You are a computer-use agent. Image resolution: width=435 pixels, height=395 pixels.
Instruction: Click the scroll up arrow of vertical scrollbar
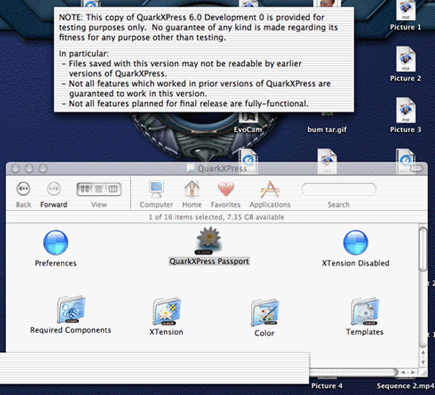click(x=423, y=352)
